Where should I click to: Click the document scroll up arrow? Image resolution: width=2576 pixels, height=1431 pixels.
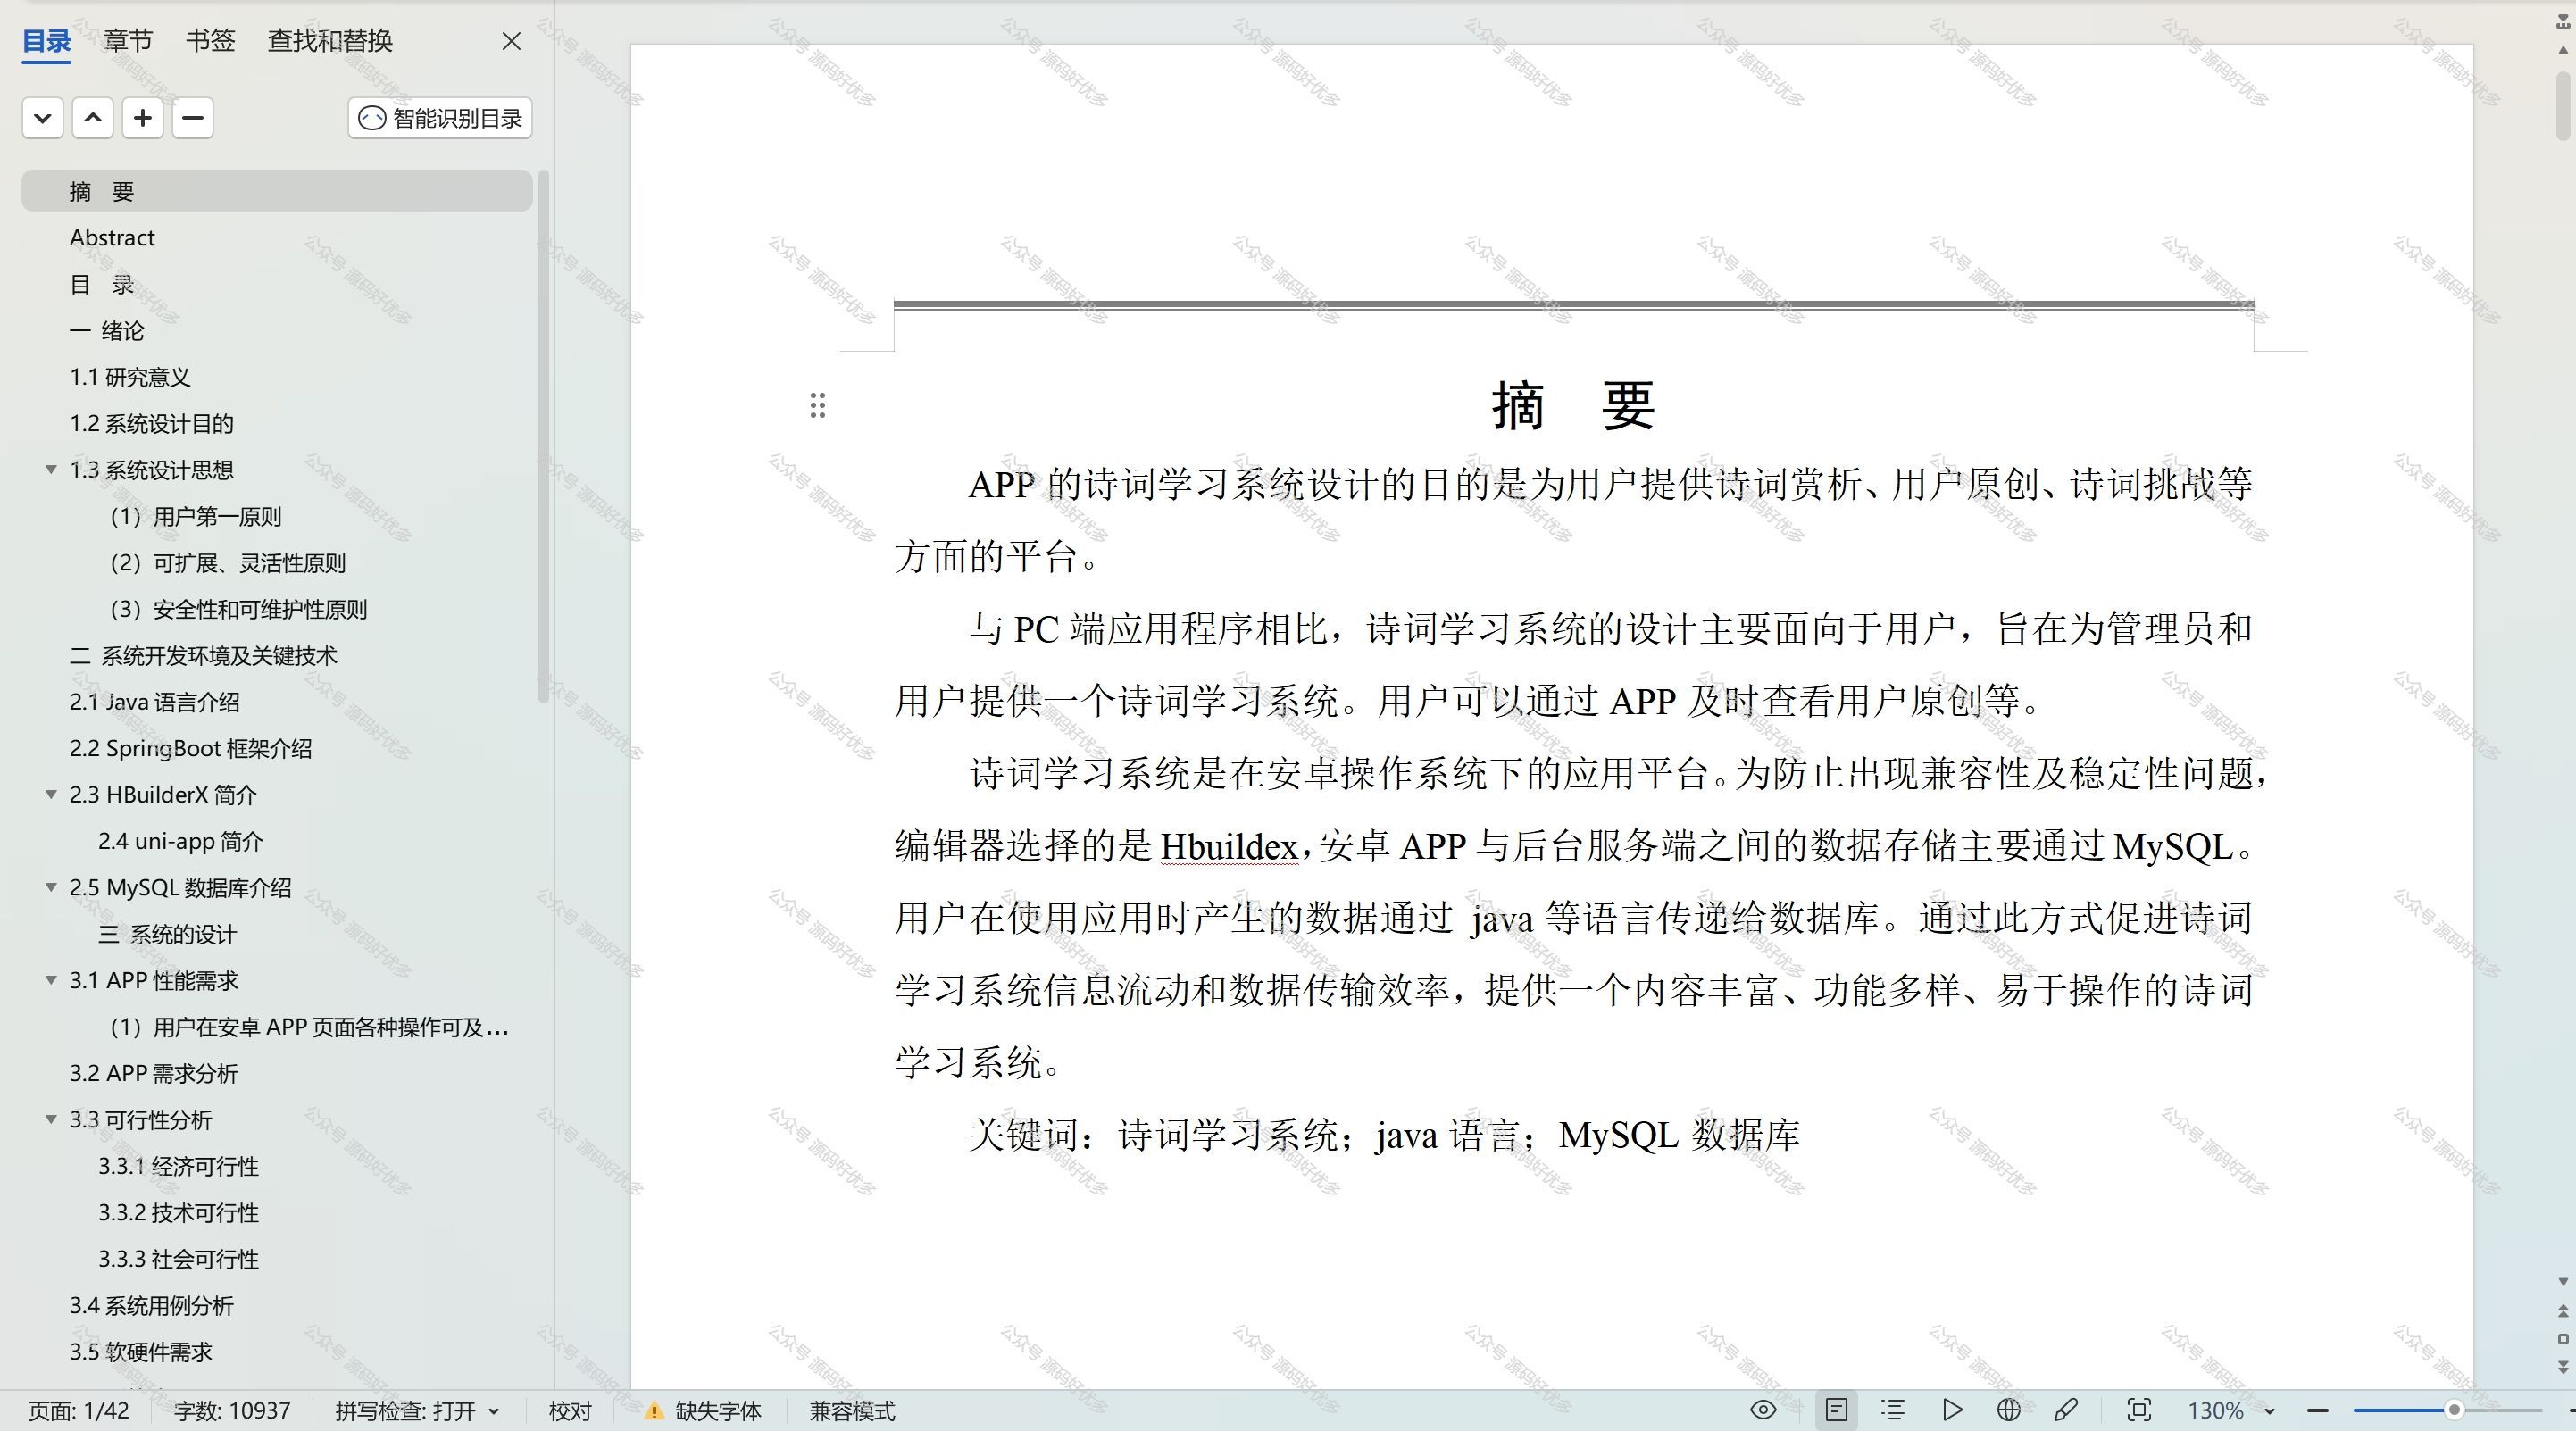[2563, 49]
